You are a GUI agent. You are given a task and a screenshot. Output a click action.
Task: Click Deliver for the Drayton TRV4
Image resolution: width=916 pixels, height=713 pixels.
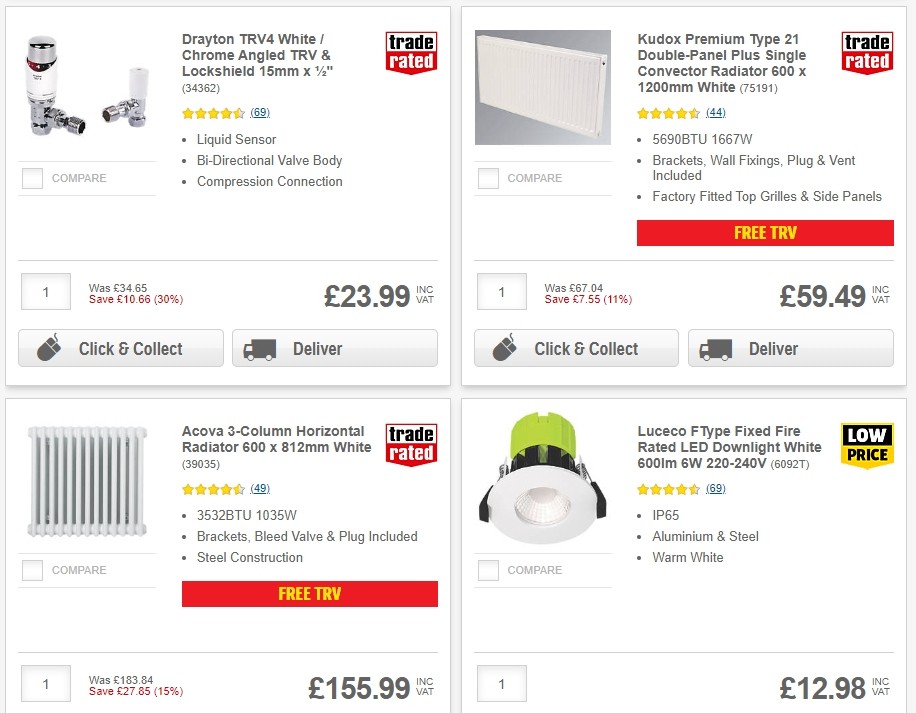pos(334,348)
